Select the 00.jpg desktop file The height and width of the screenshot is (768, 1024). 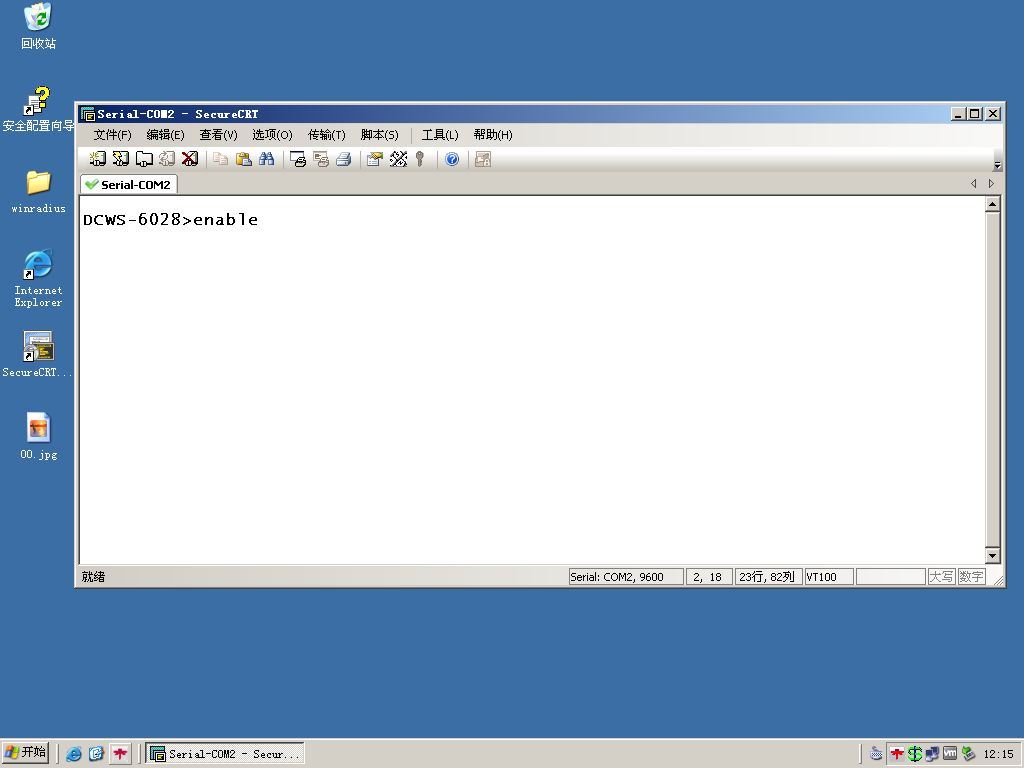tap(38, 436)
